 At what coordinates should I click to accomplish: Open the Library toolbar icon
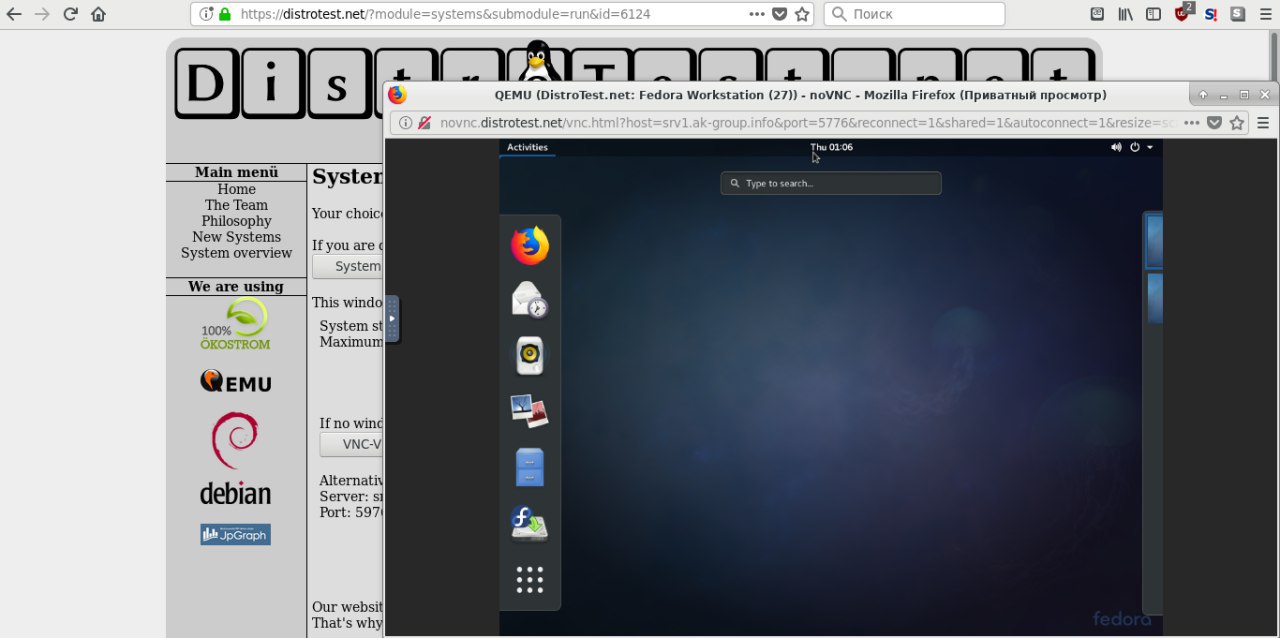(x=1125, y=14)
